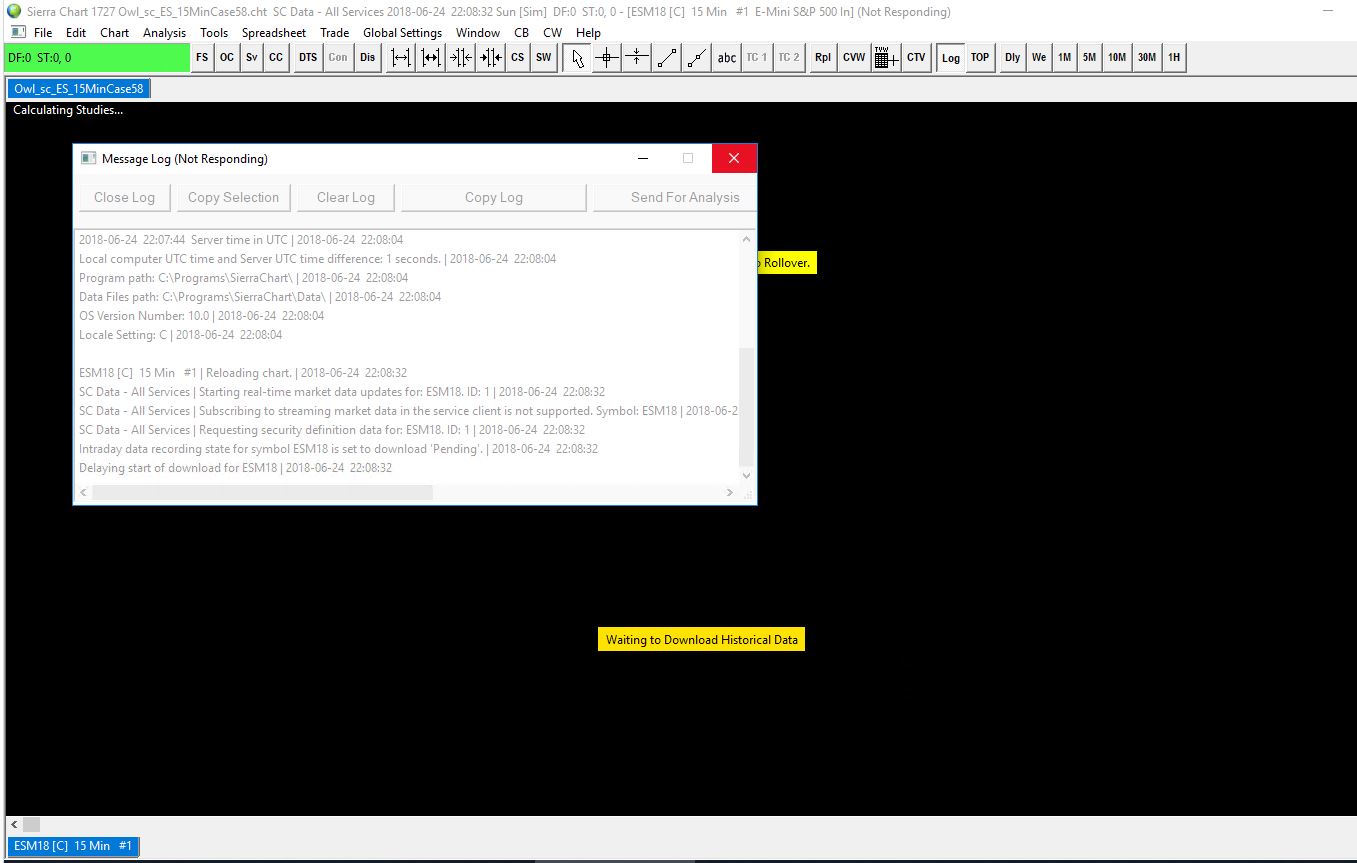Select the plain cross marker tool
This screenshot has height=863, width=1357.
click(x=637, y=58)
